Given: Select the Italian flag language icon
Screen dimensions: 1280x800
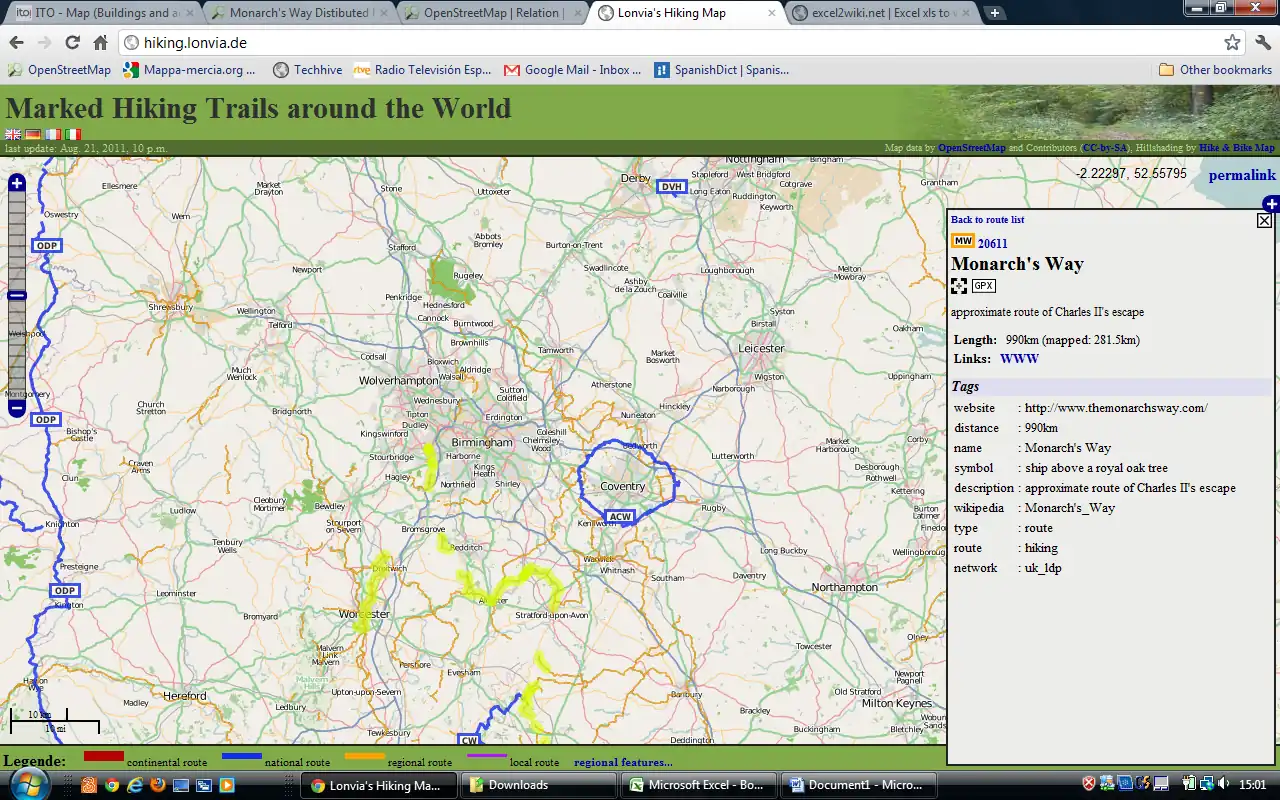Looking at the screenshot, I should point(73,134).
